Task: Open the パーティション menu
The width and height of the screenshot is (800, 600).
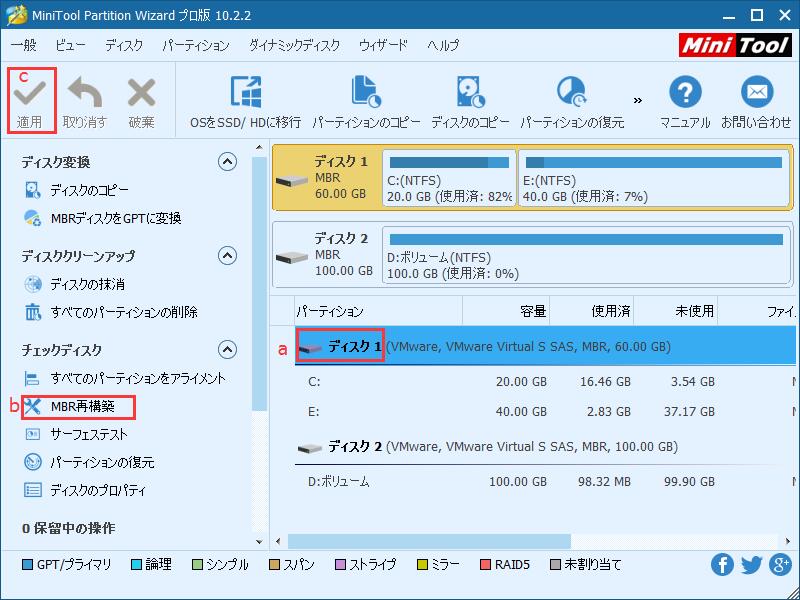Action: (x=196, y=45)
